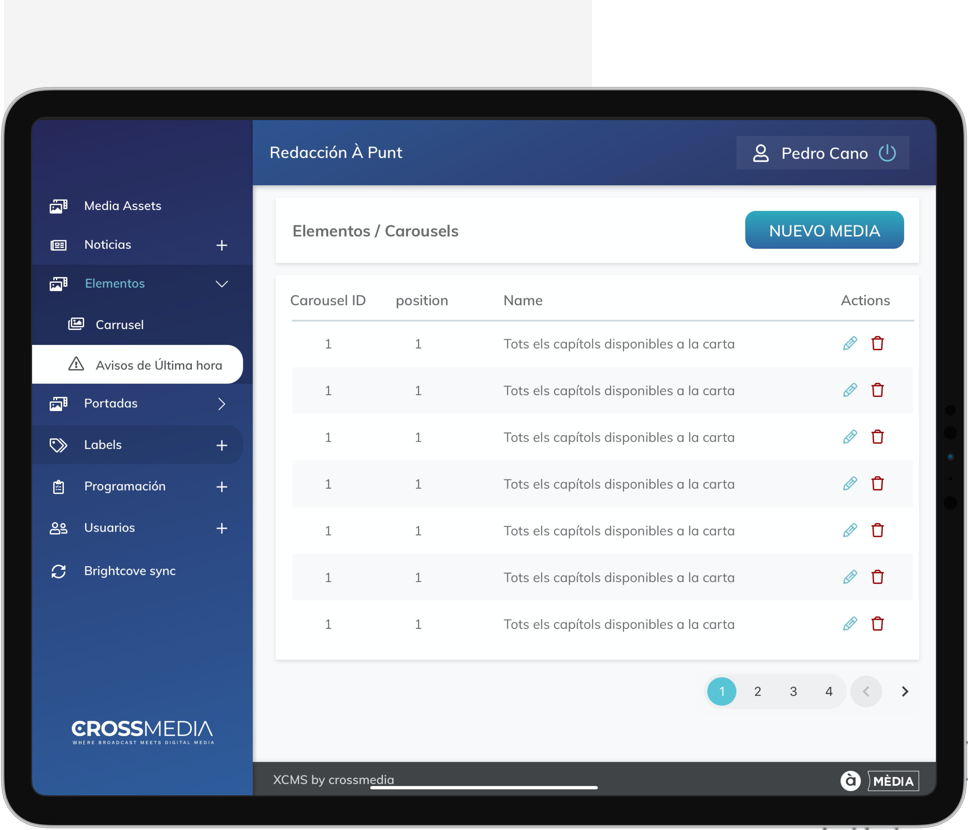The image size is (968, 830).
Task: Click the pencil edit icon in last row
Action: click(850, 624)
